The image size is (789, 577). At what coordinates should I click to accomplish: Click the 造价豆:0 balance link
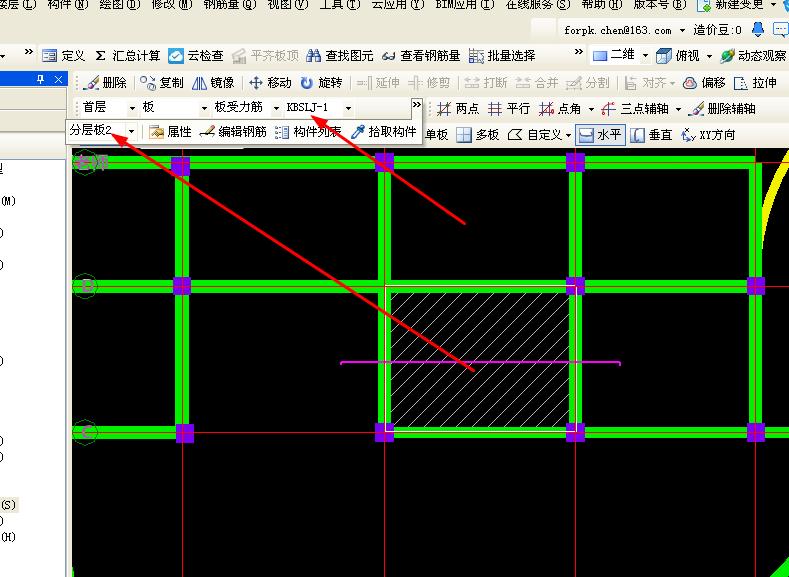[718, 30]
